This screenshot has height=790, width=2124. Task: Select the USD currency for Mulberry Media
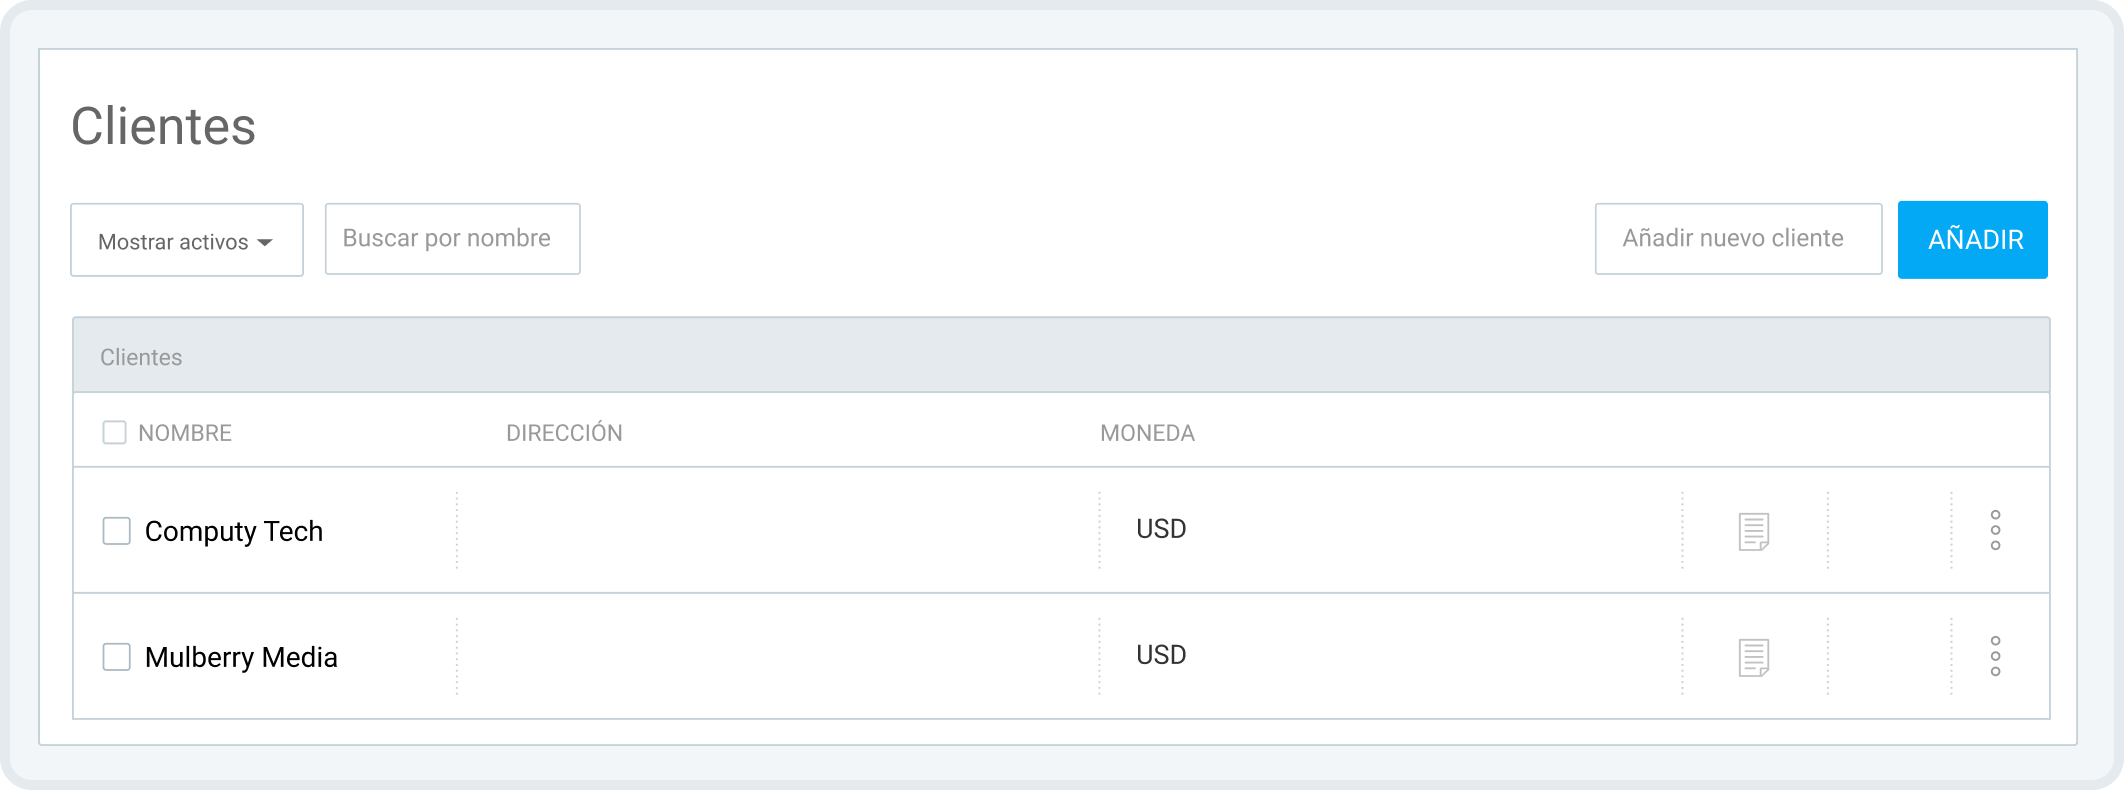point(1161,655)
